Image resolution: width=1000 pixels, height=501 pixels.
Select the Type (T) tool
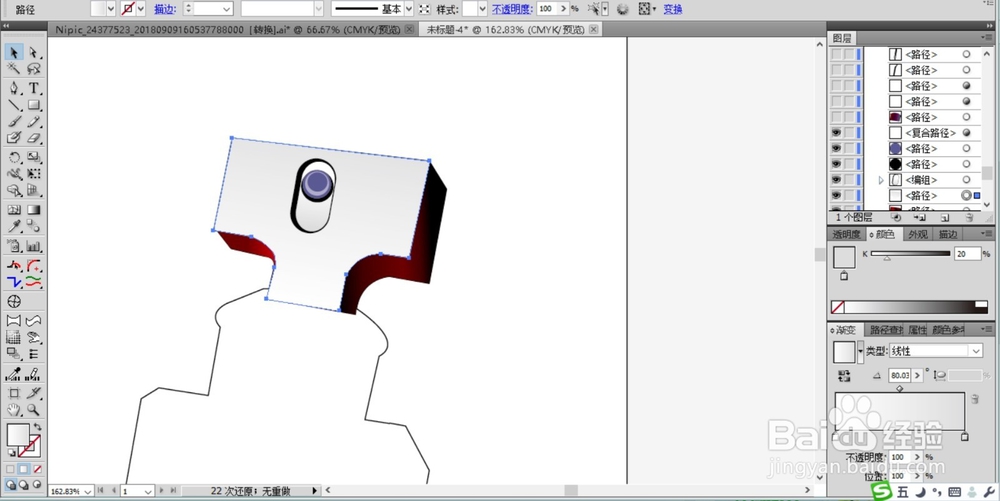tap(33, 88)
